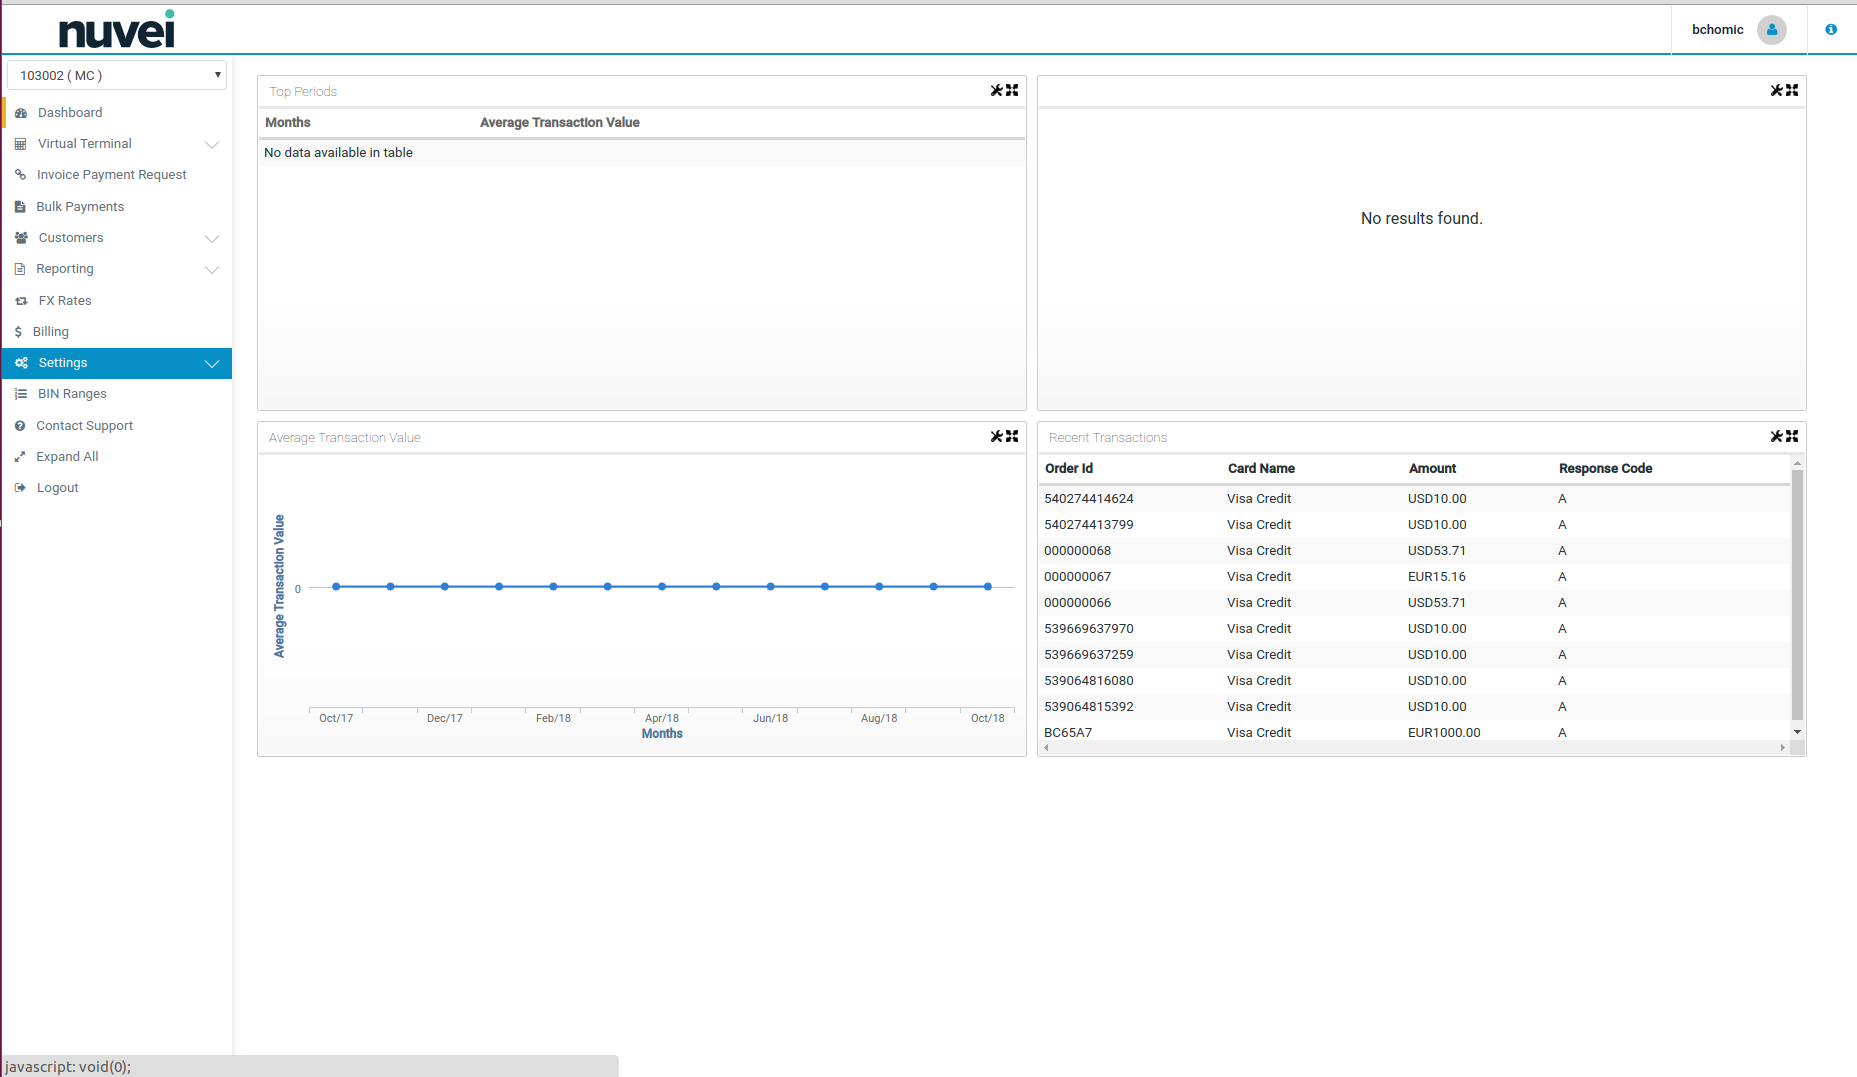Sort Top Periods by Months header
Viewport: 1857px width, 1077px height.
288,122
